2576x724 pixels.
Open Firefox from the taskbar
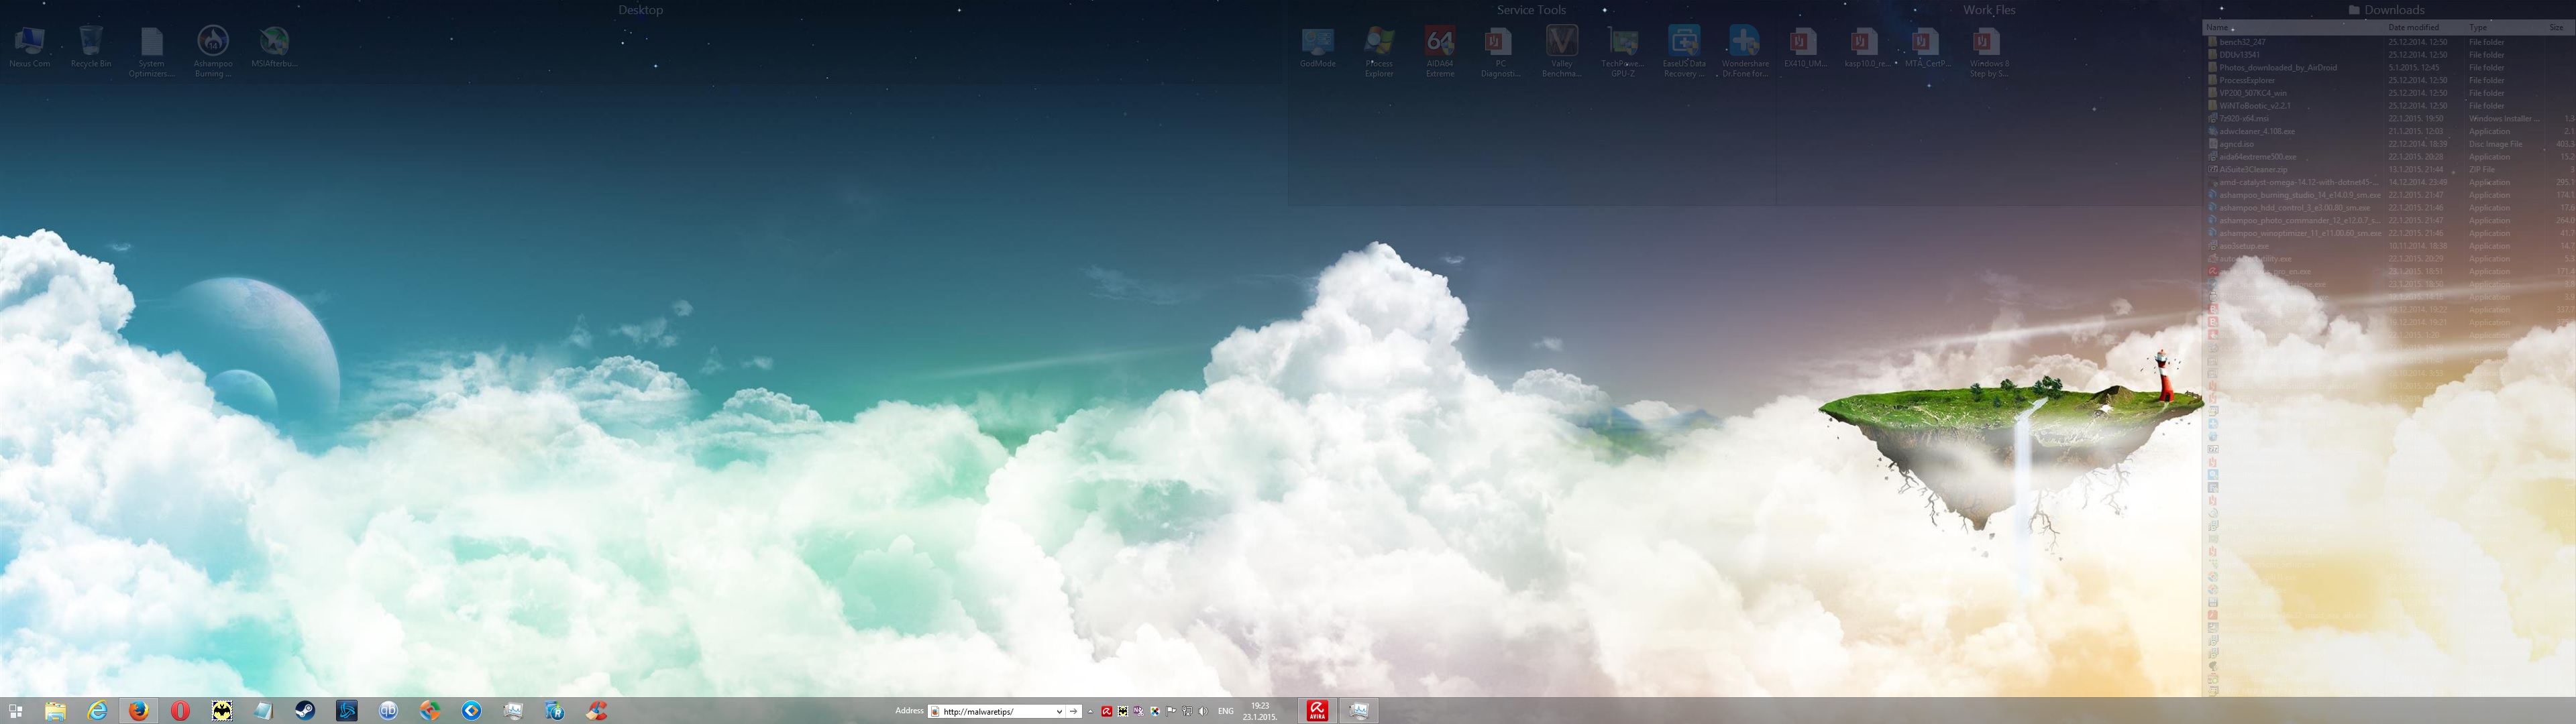tap(139, 710)
